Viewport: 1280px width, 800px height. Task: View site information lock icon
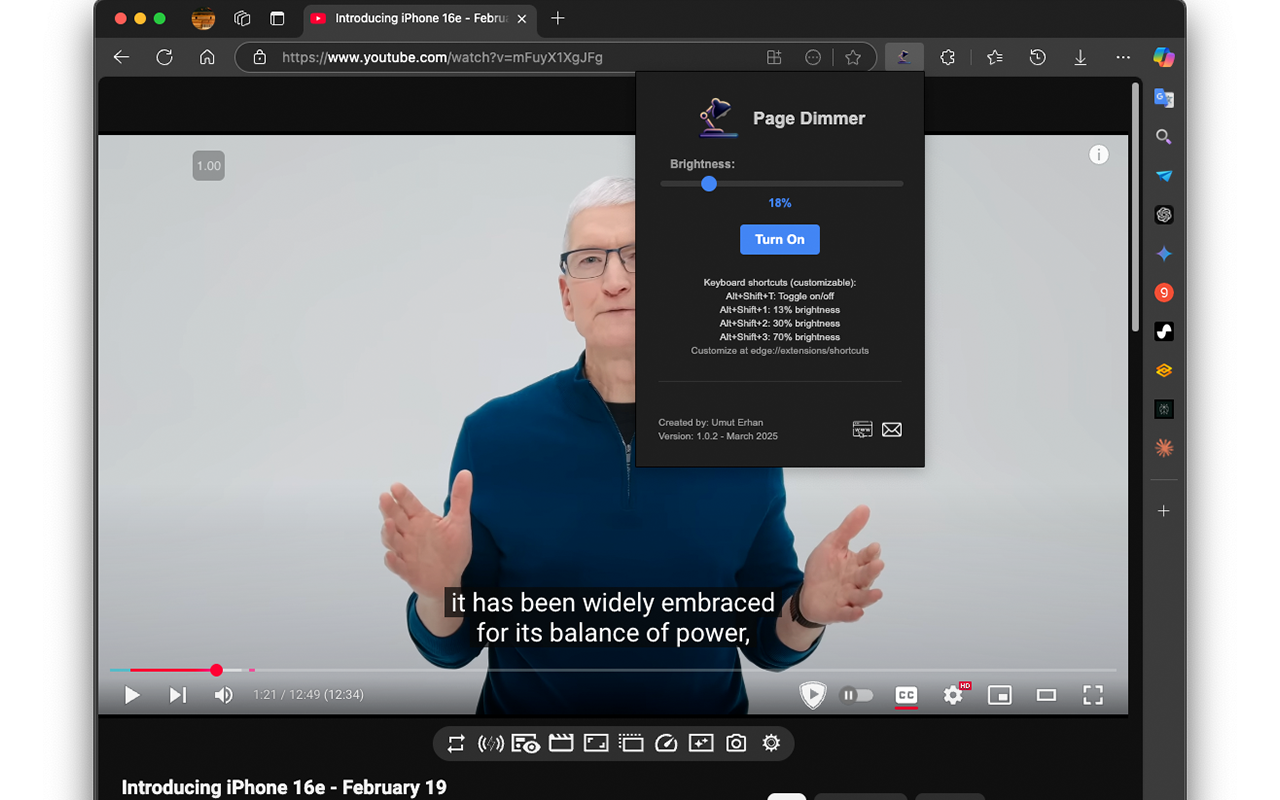(x=259, y=57)
